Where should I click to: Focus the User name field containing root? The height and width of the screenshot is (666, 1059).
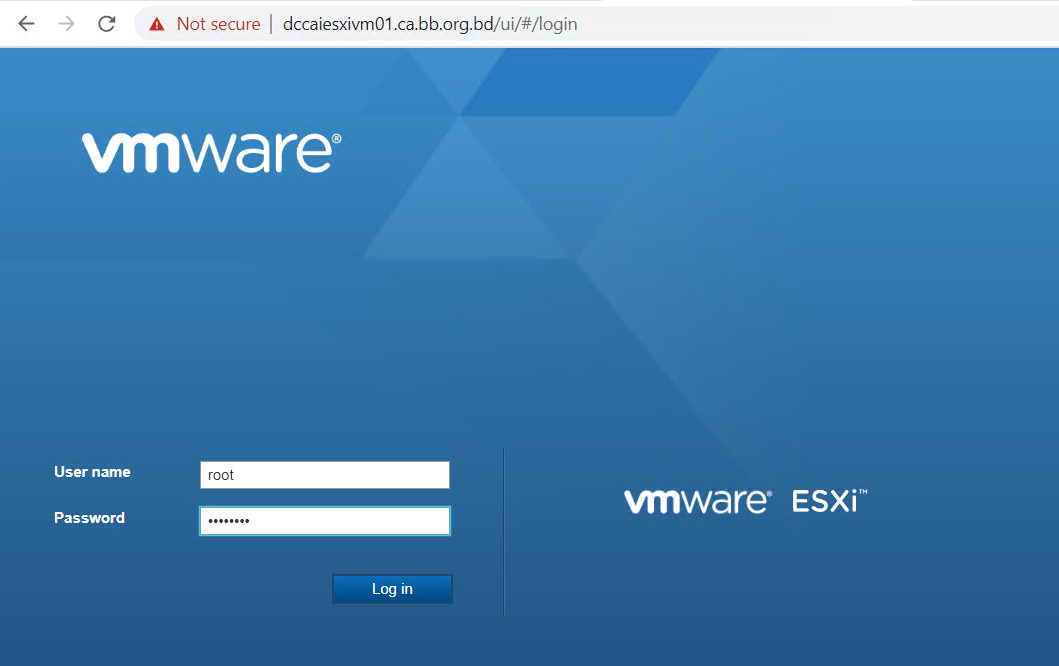[325, 475]
